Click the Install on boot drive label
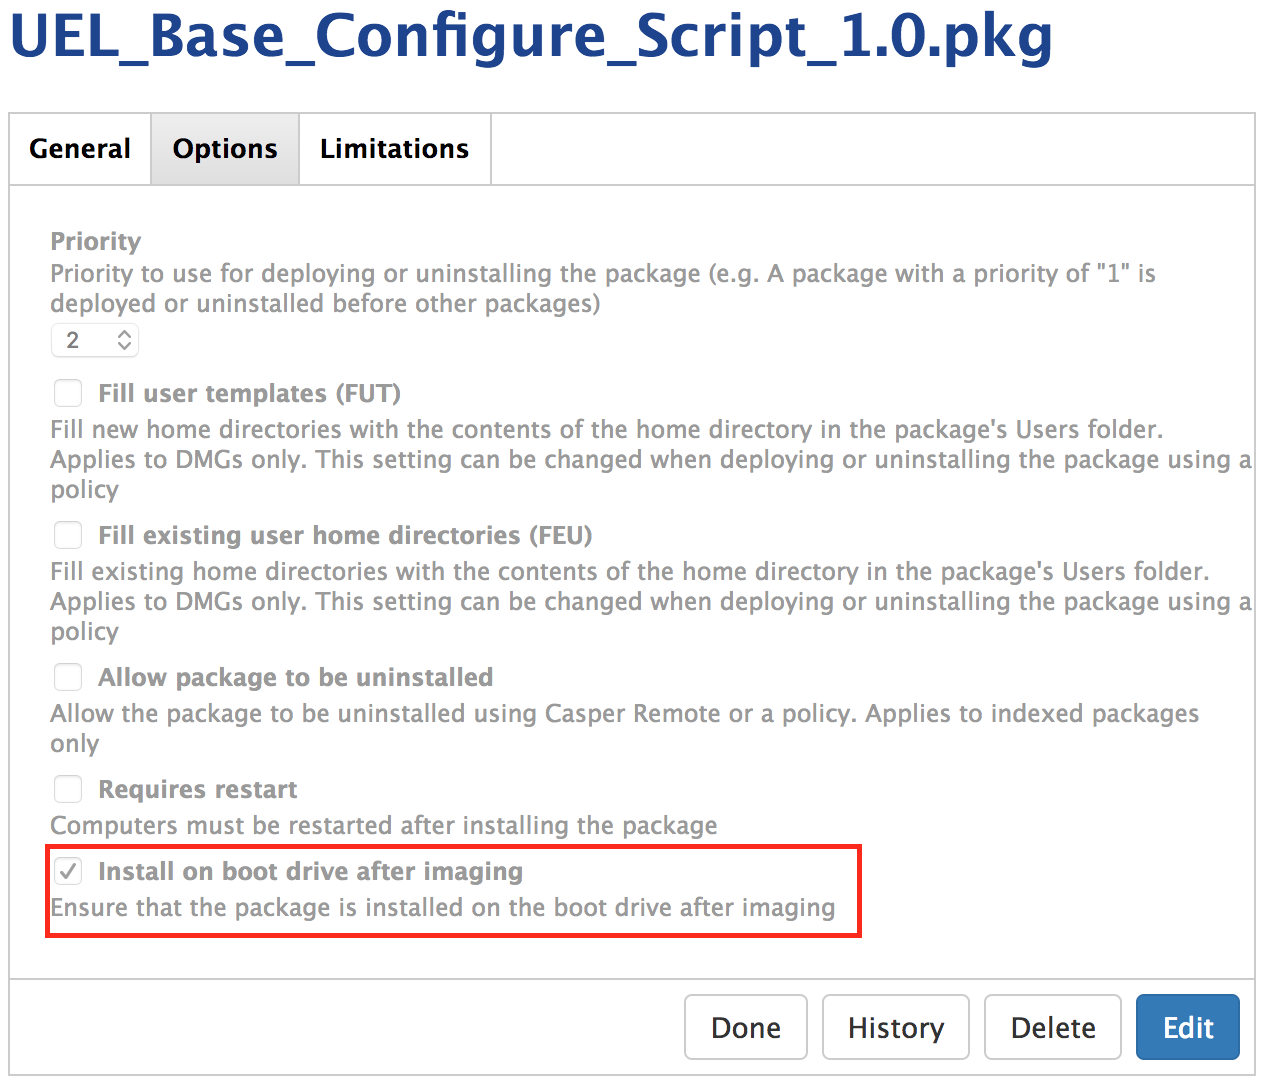Screen dimensions: 1272x1086 click(x=310, y=871)
